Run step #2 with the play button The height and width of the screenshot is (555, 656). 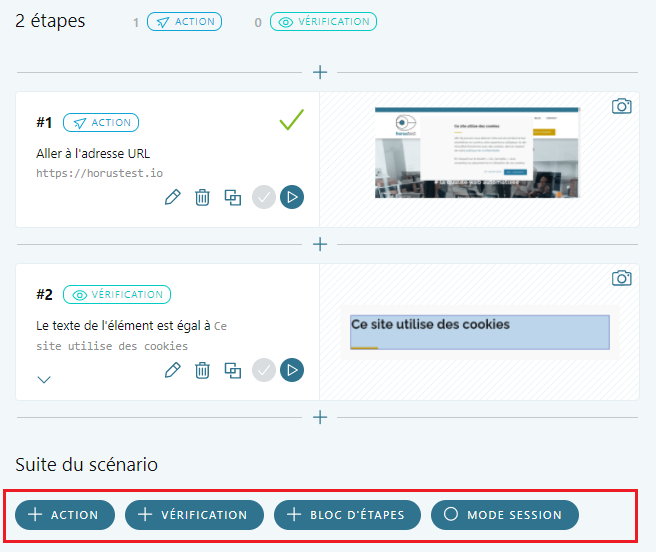[x=292, y=370]
